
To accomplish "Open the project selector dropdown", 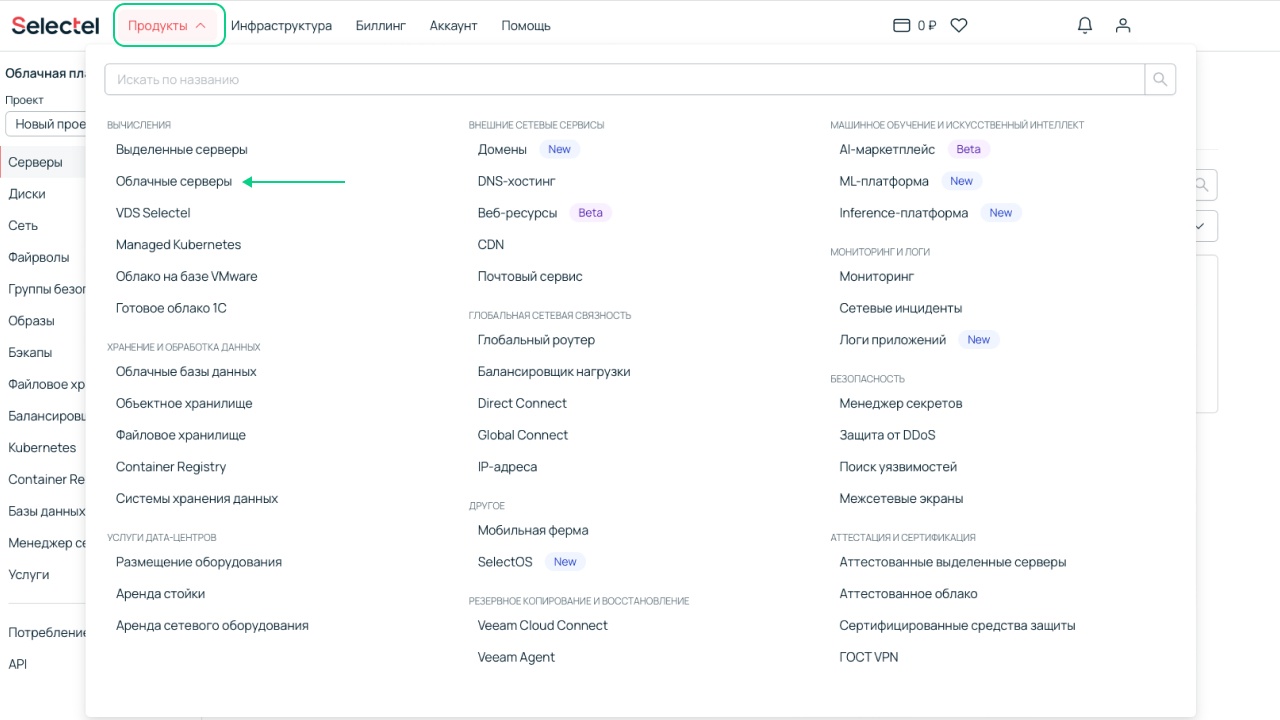I will coord(45,124).
